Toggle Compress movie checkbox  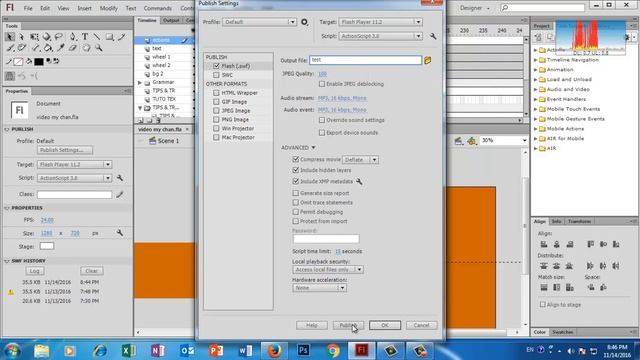point(296,159)
